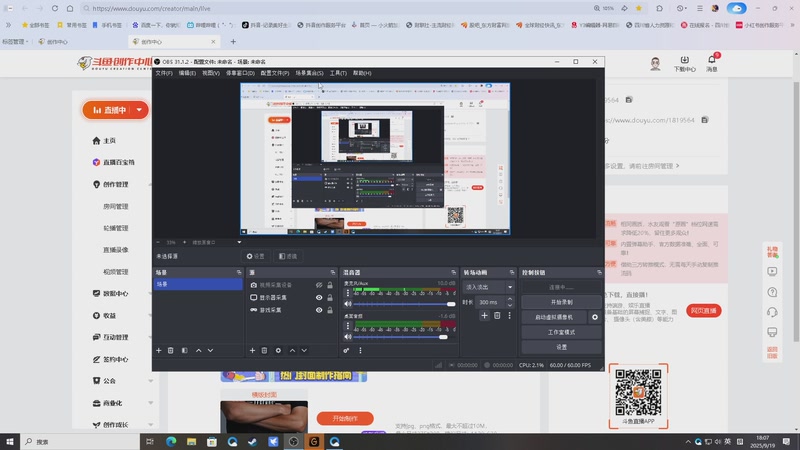Pop out the Controls dock panel
Screen dimensions: 800x450
point(599,272)
